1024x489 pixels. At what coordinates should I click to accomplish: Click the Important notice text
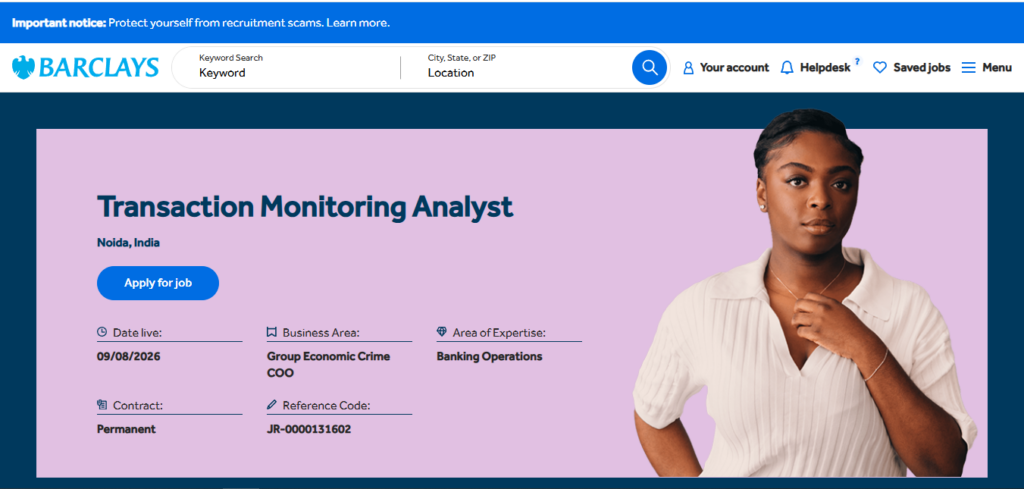59,23
